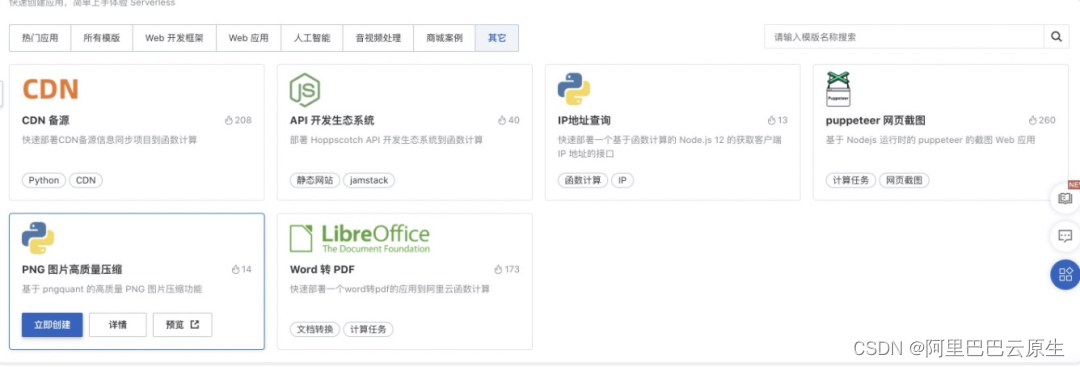1080x367 pixels.
Task: Click flame icon beside 173
Action: coord(499,269)
